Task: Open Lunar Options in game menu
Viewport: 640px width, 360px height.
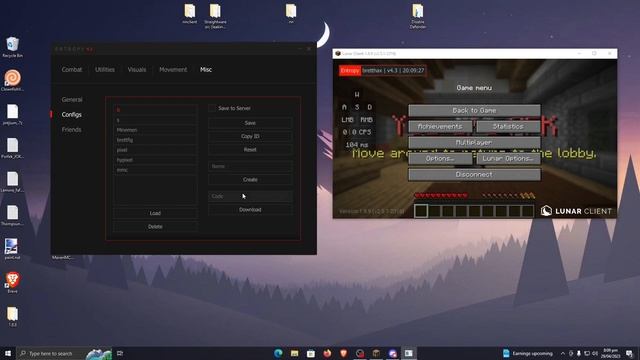Action: (x=508, y=158)
